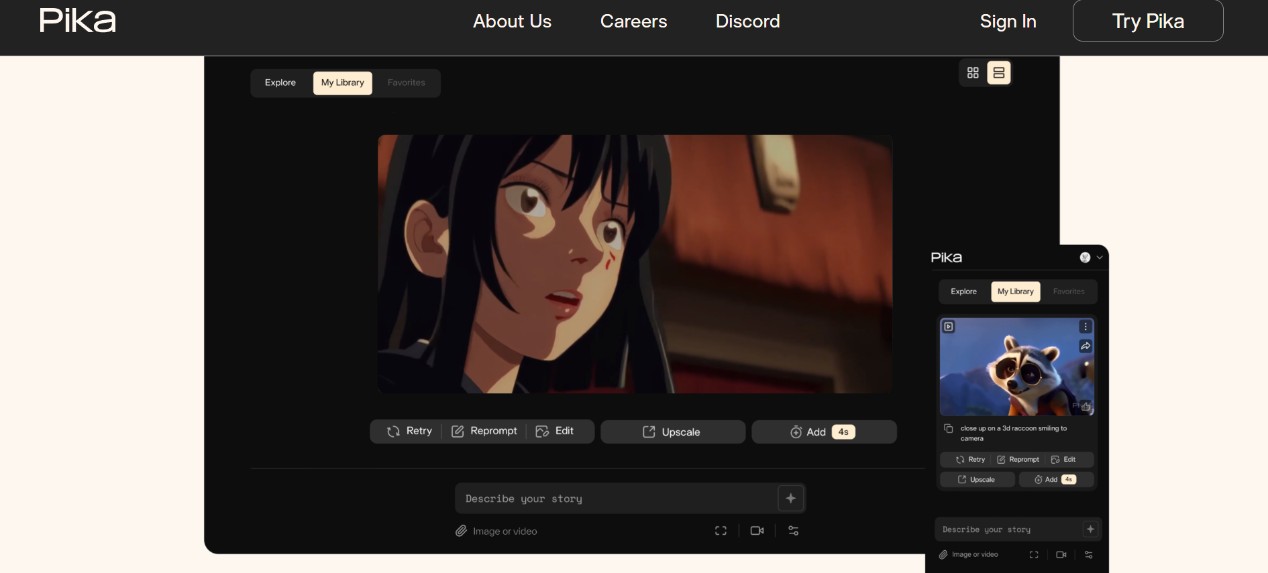Open the Careers page from top navigation
Screen dimensions: 1268x573
click(633, 21)
